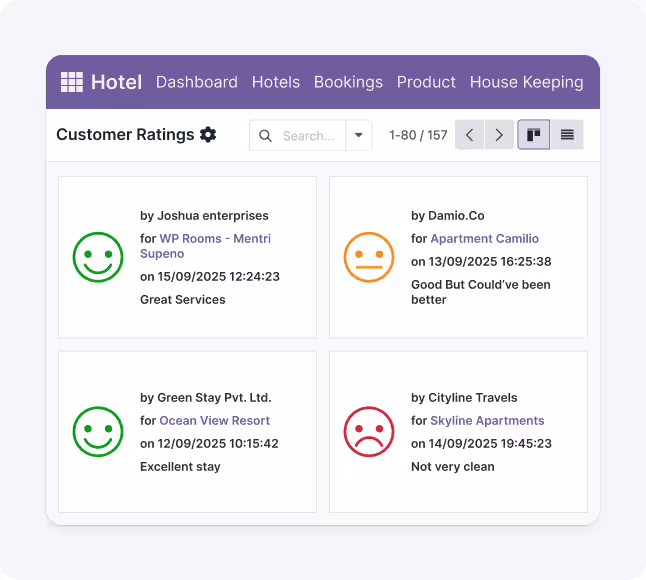Open the Customer Ratings settings gear
646x580 pixels.
[x=208, y=135]
